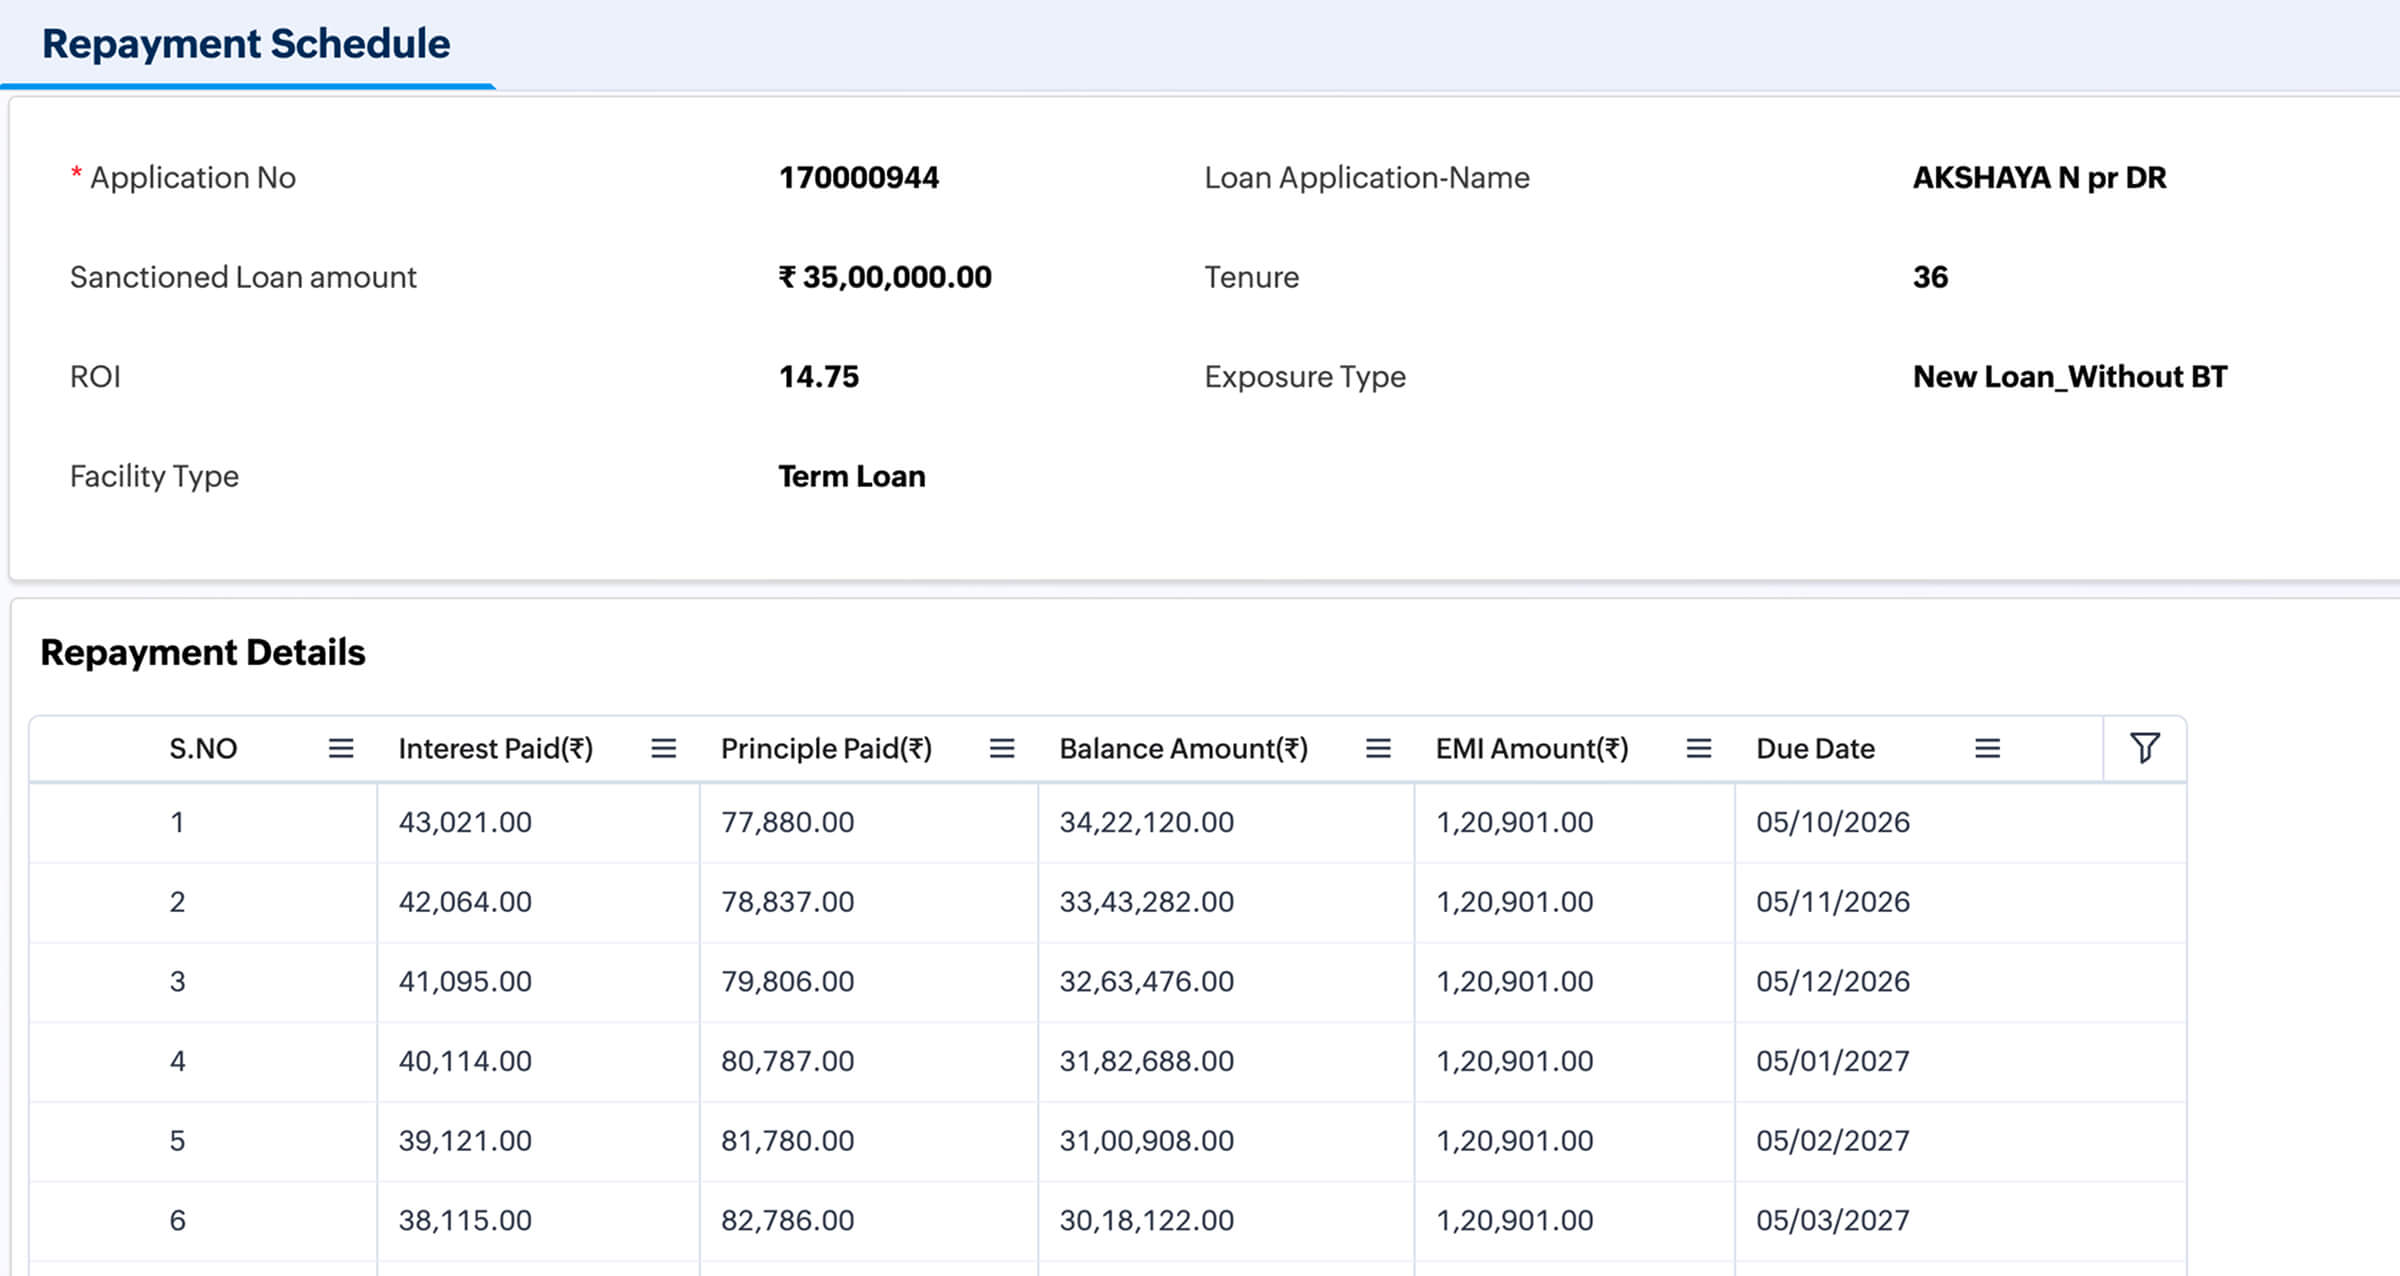Click due date cell 05/03/2027
Screen dimensions: 2400x1276
click(x=1833, y=1220)
